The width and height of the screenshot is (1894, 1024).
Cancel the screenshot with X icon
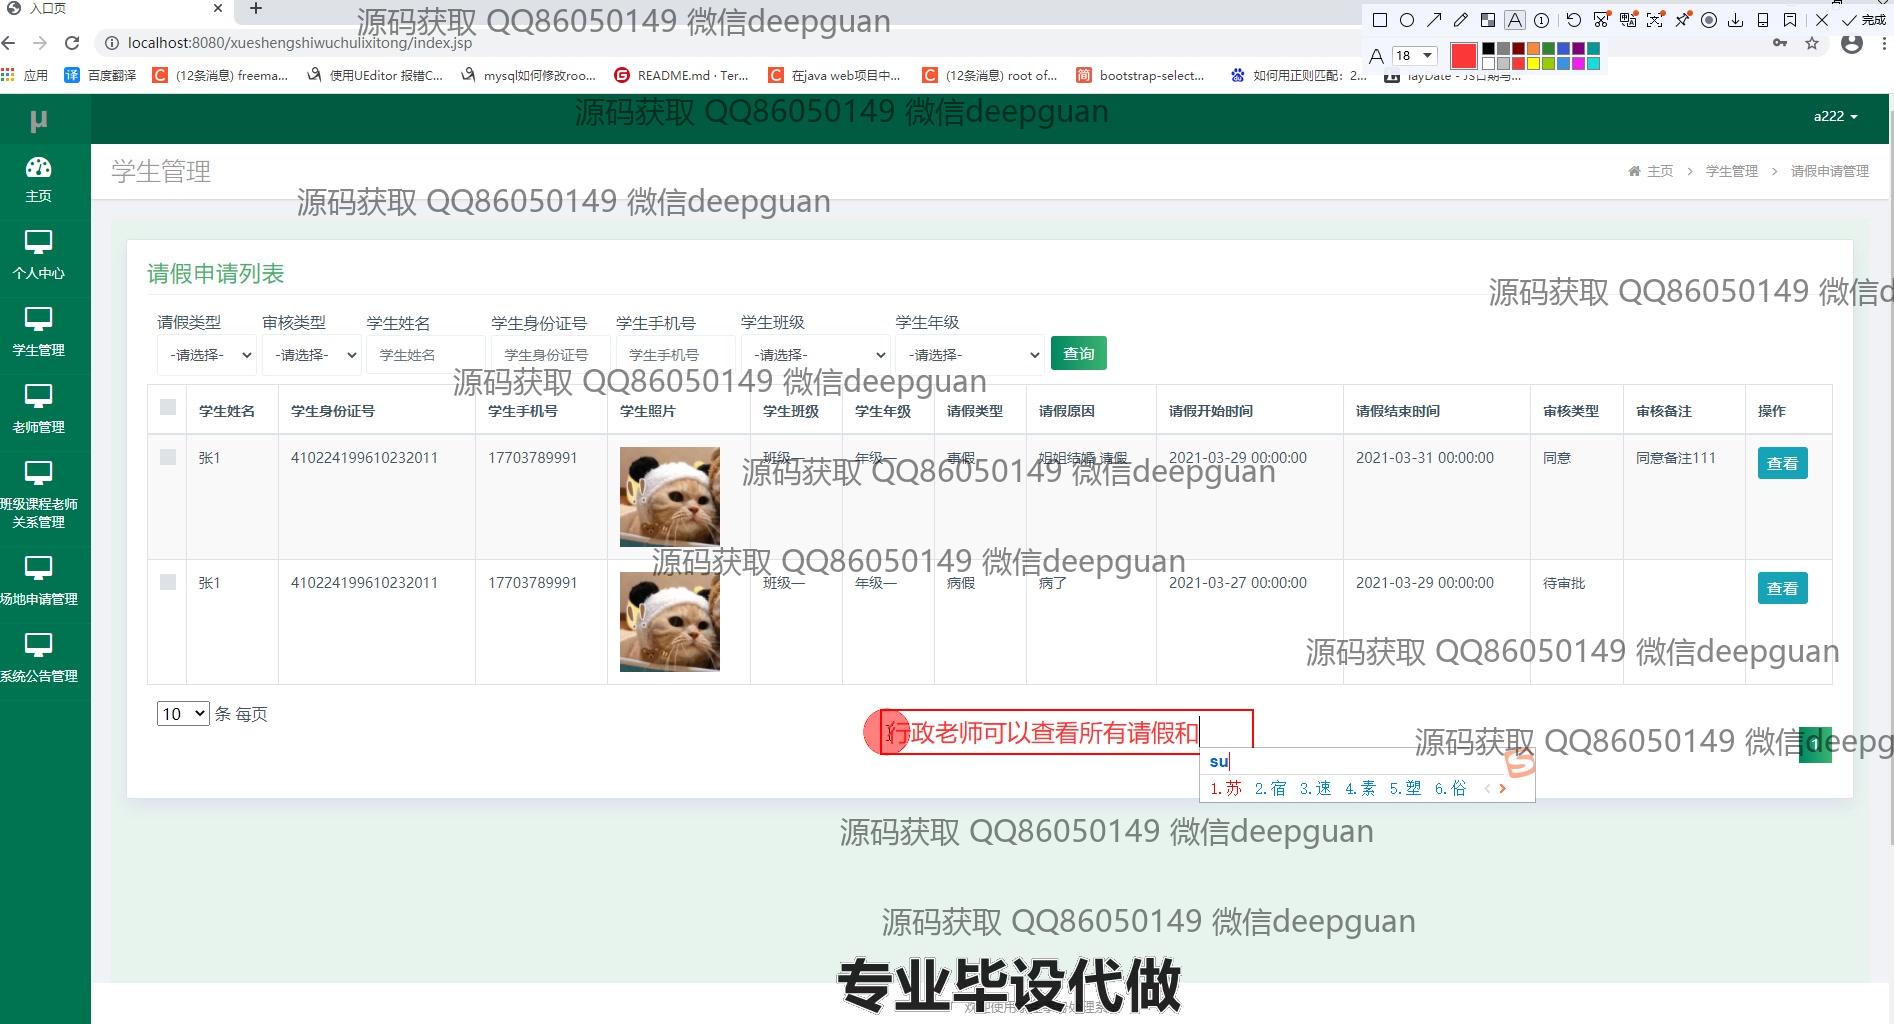1822,20
